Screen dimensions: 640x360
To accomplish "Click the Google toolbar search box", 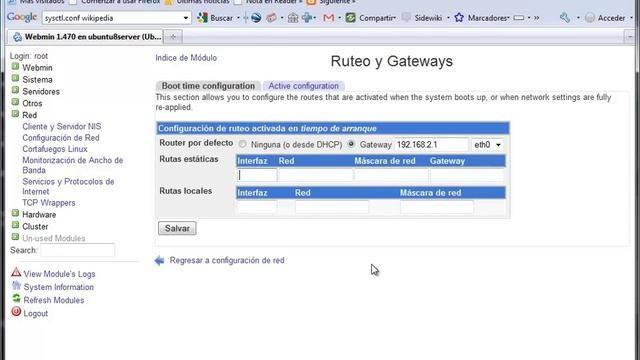I will (x=112, y=18).
